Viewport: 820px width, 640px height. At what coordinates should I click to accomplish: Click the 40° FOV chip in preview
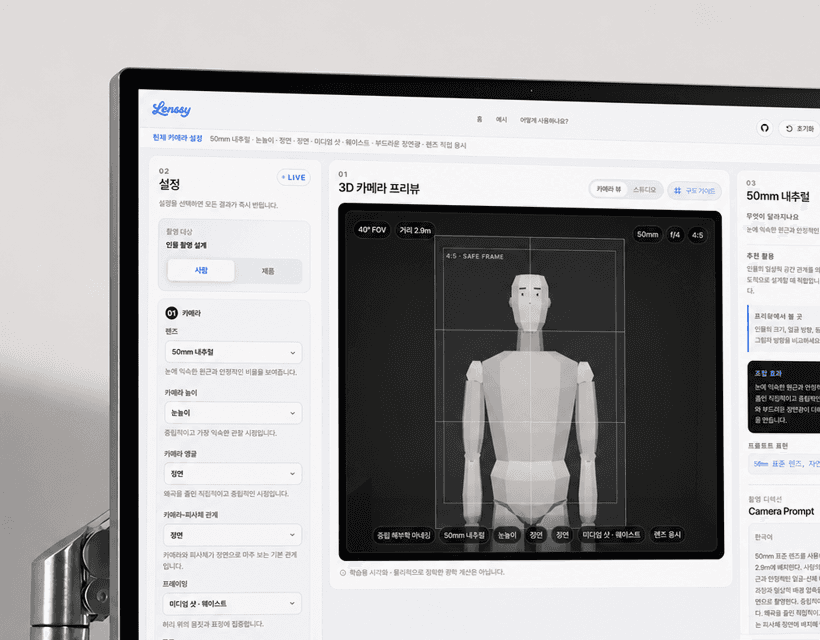tap(372, 230)
